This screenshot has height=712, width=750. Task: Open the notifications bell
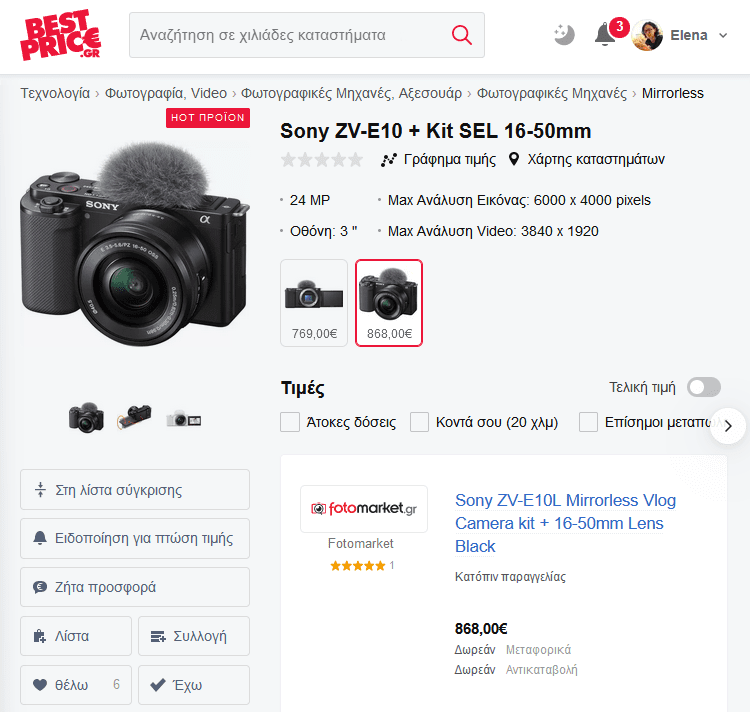605,34
